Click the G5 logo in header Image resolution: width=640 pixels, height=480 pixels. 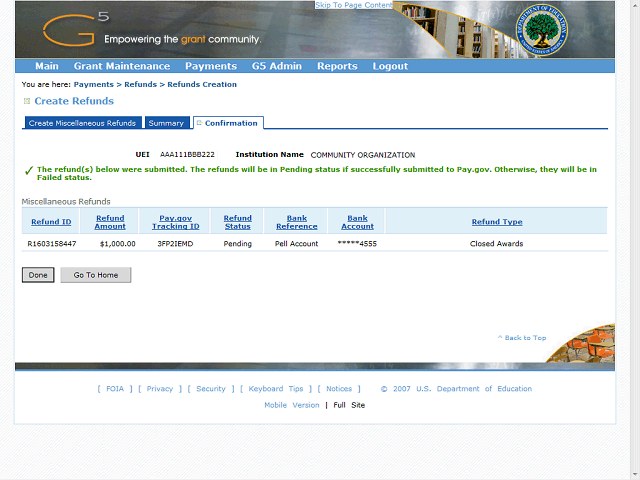pyautogui.click(x=76, y=29)
